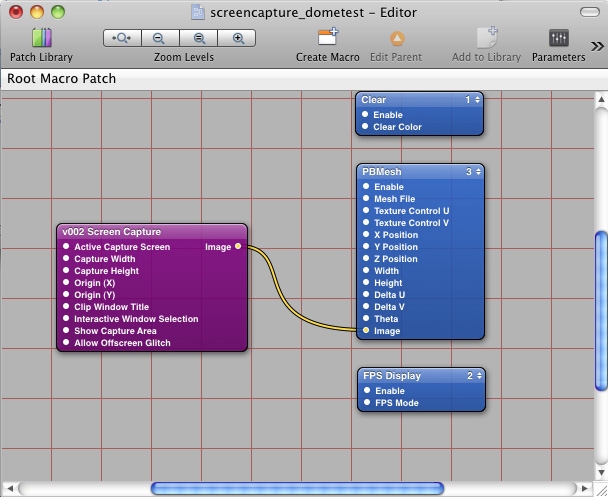Click the Capture Width port
This screenshot has height=497, width=608.
click(x=66, y=259)
